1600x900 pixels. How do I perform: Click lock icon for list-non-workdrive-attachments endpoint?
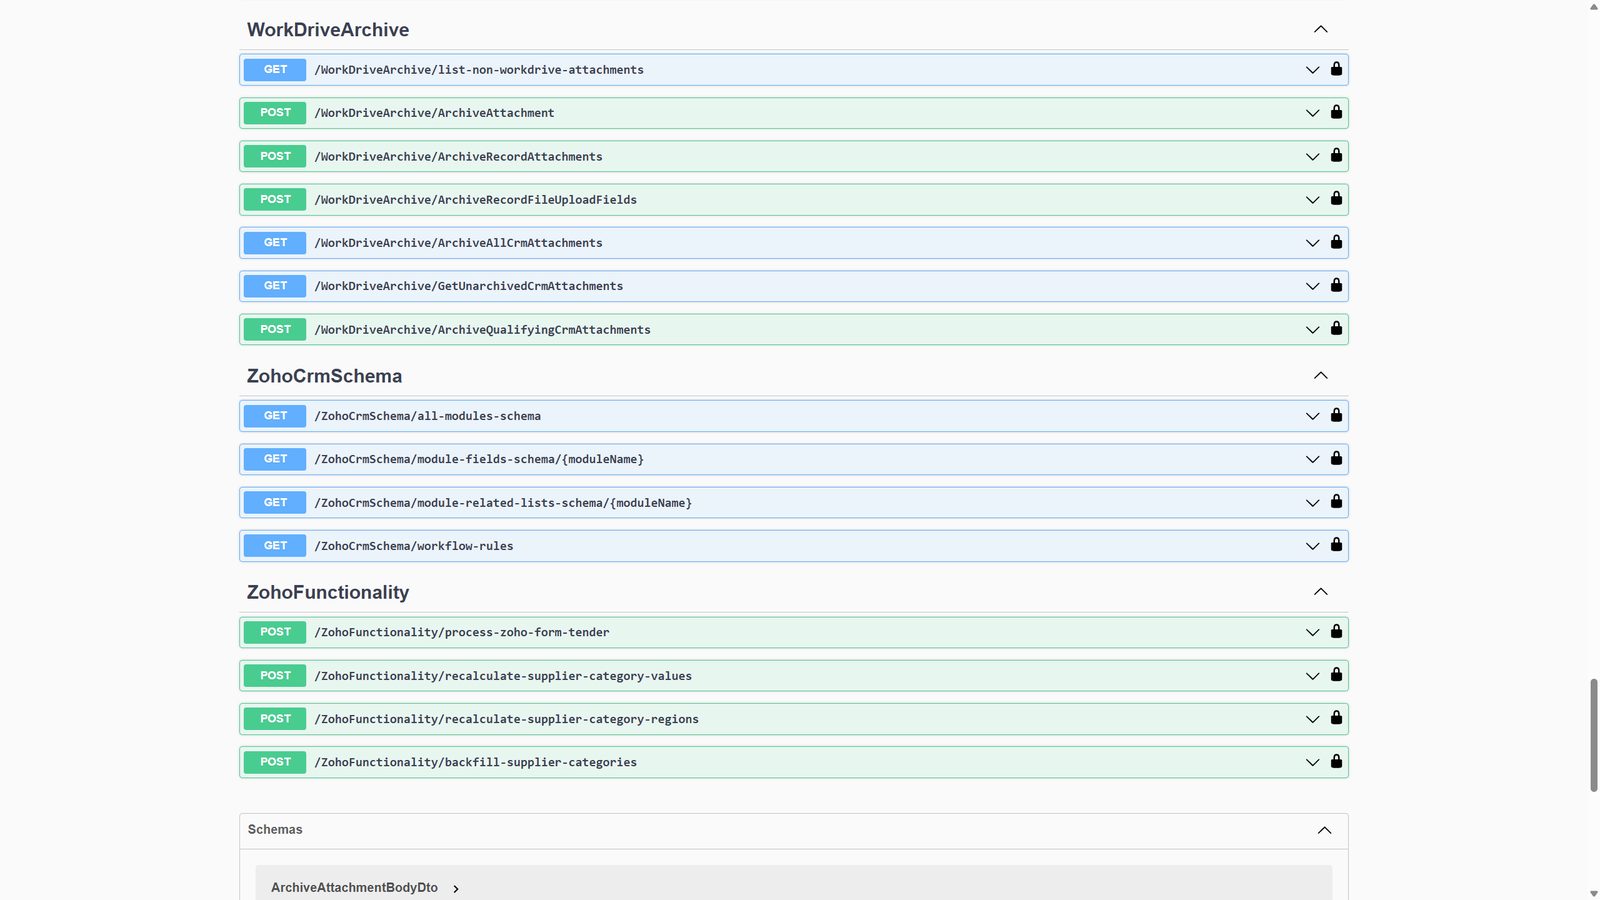[x=1336, y=69]
